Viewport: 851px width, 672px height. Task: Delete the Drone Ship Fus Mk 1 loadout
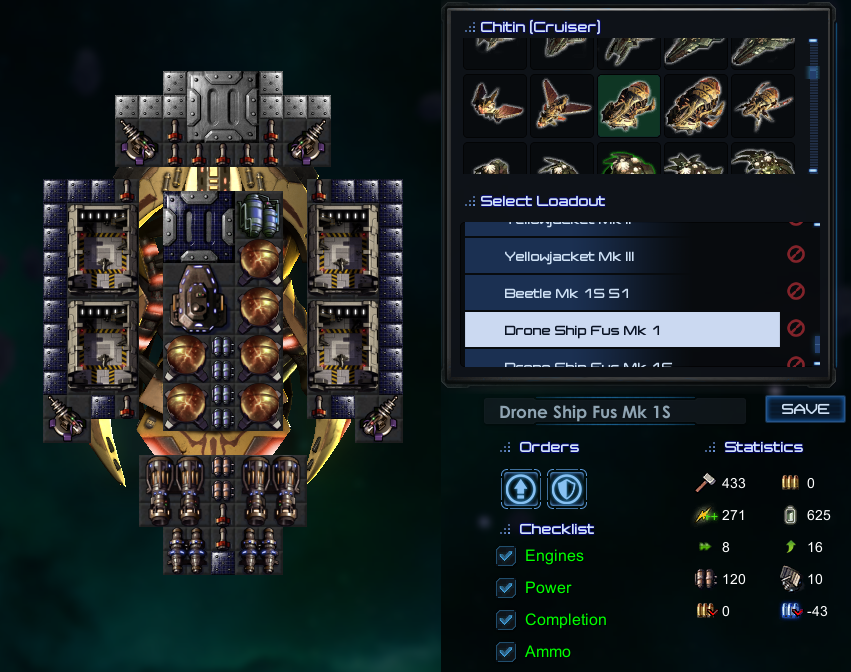click(x=796, y=328)
